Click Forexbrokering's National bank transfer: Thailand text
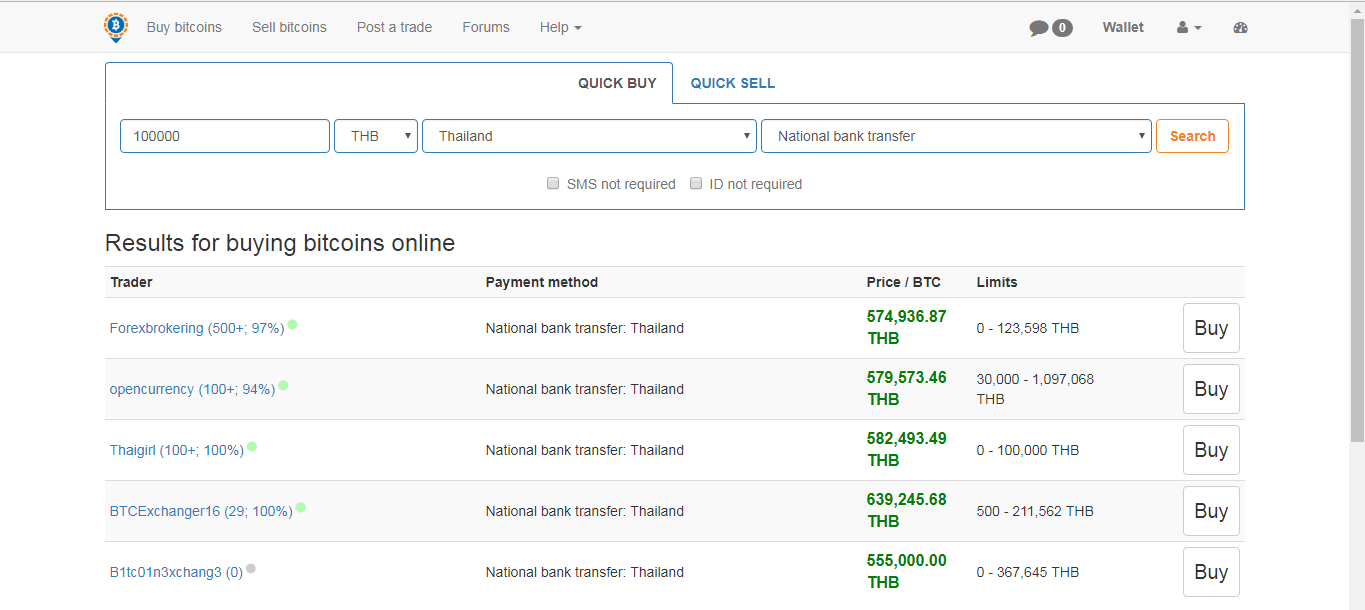Screen dimensions: 1365x610 tap(585, 328)
